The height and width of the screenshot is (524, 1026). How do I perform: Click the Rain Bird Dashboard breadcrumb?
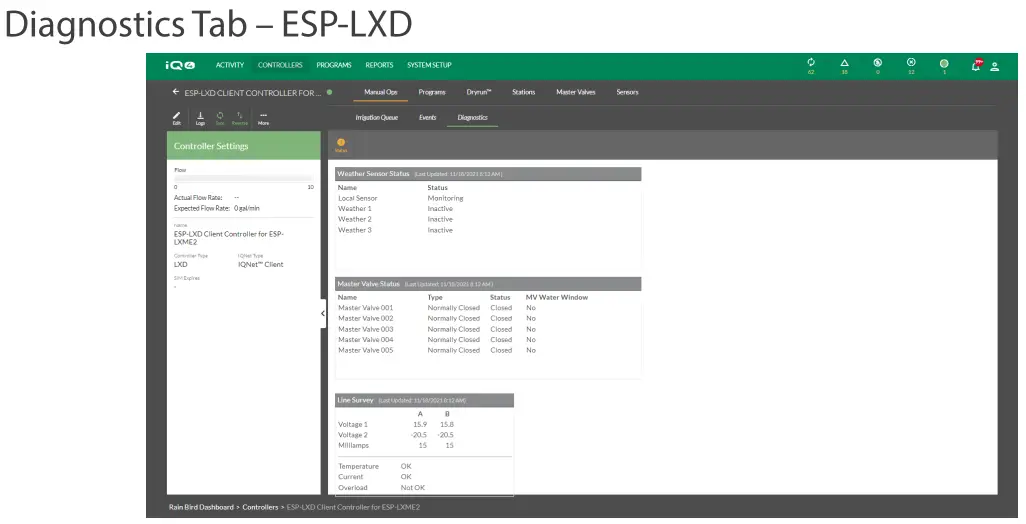[x=202, y=508]
